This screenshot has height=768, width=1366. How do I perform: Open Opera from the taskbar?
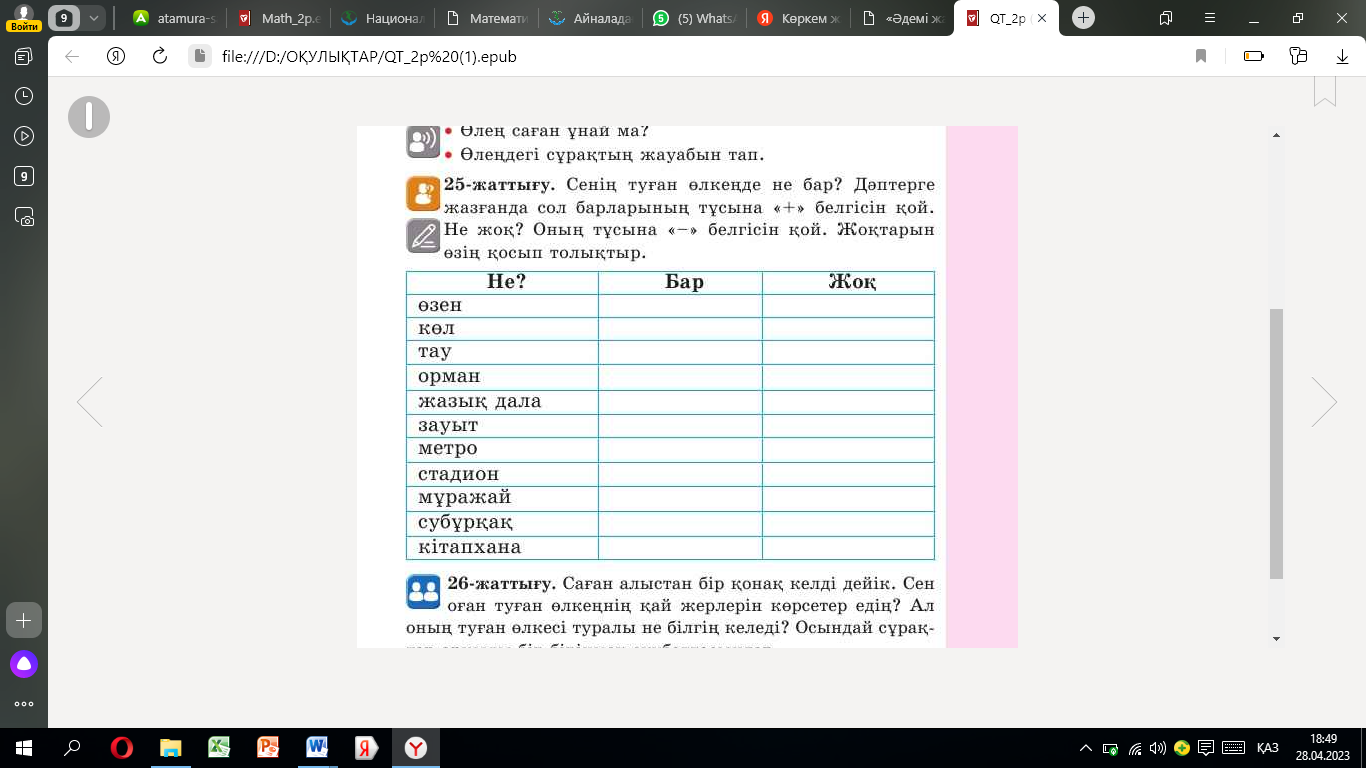click(x=121, y=748)
